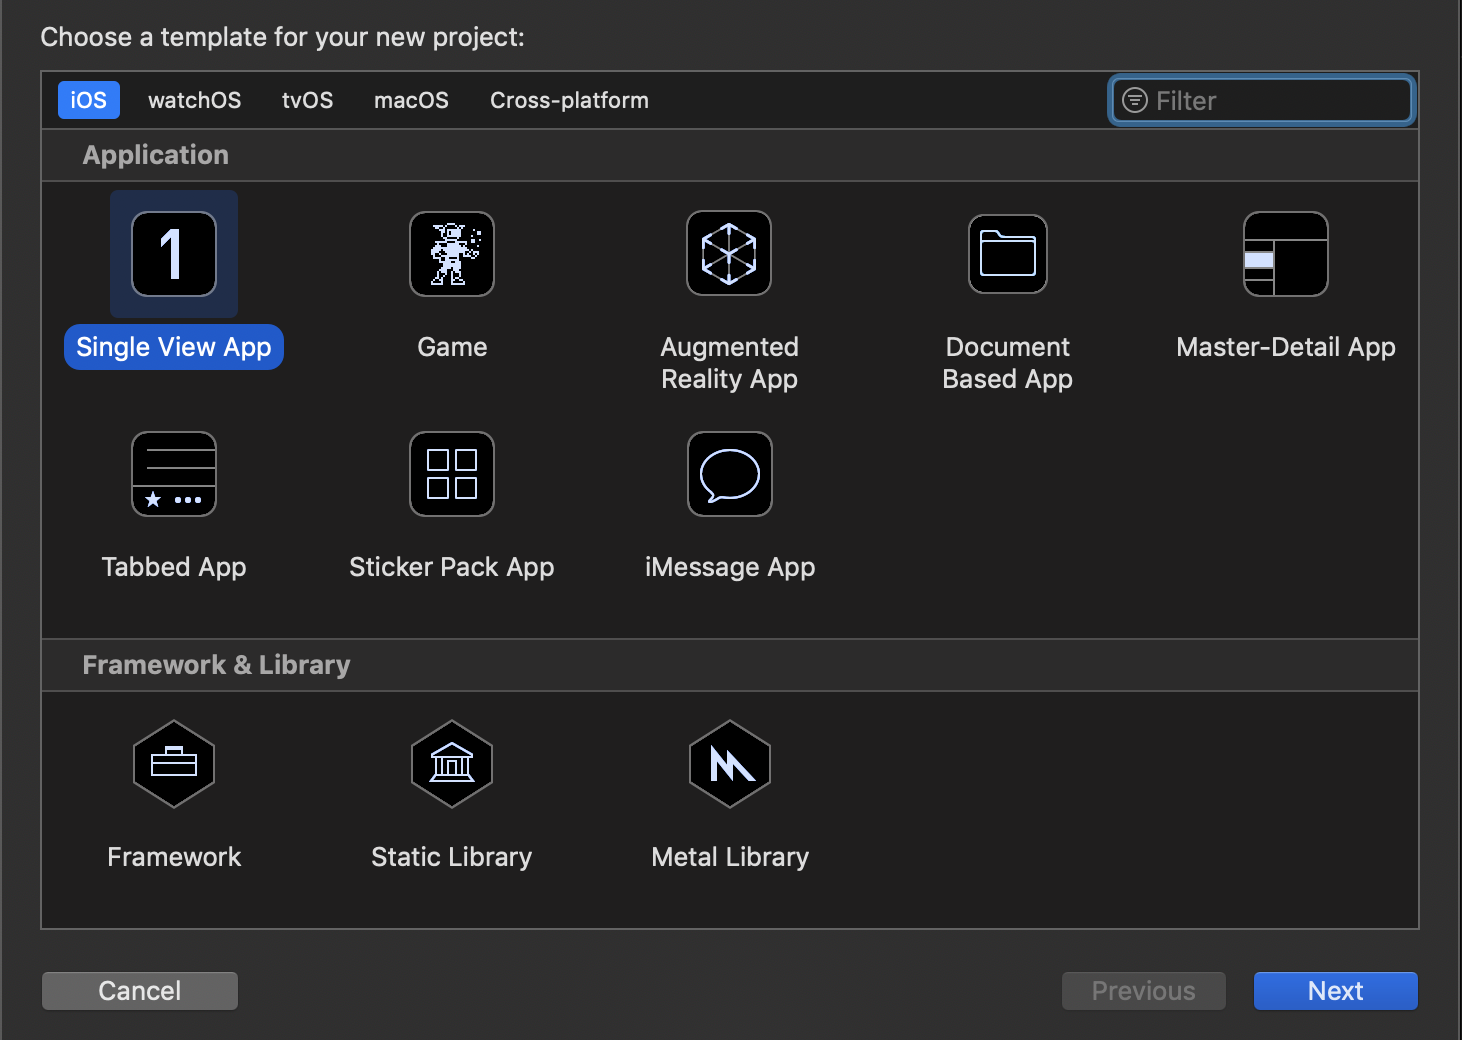Click the filter icon in search field

[1135, 101]
